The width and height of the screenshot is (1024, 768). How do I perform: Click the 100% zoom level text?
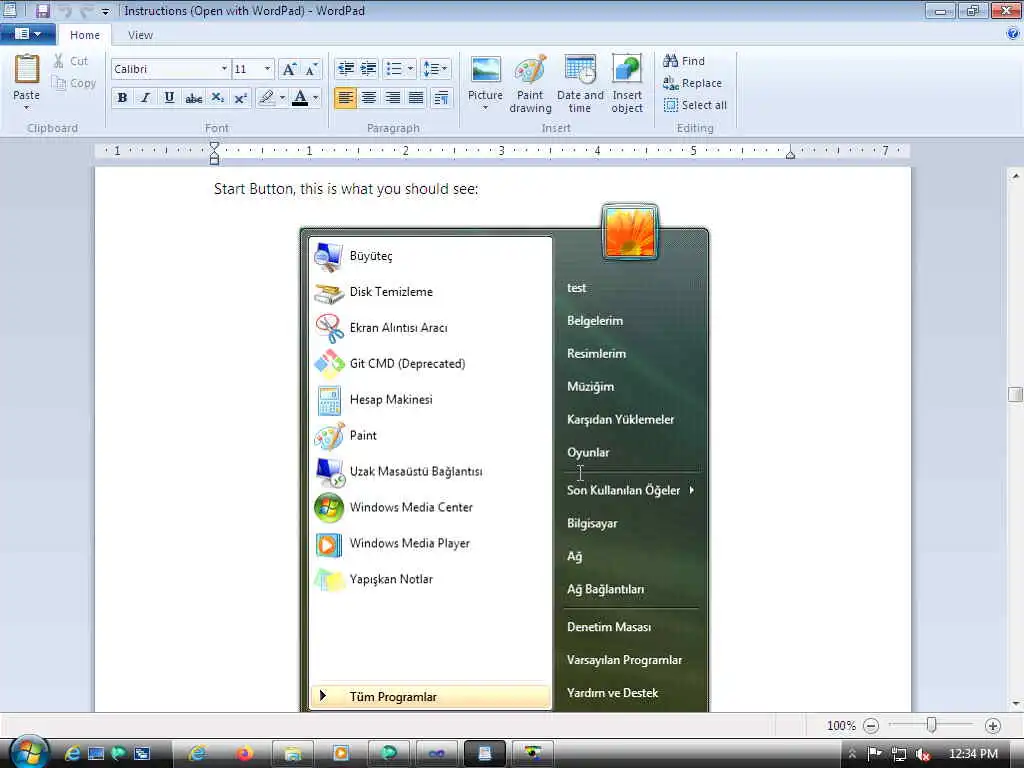point(840,726)
